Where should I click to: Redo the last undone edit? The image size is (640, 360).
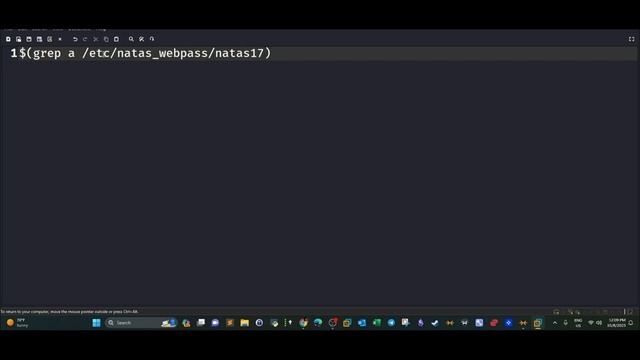click(85, 39)
